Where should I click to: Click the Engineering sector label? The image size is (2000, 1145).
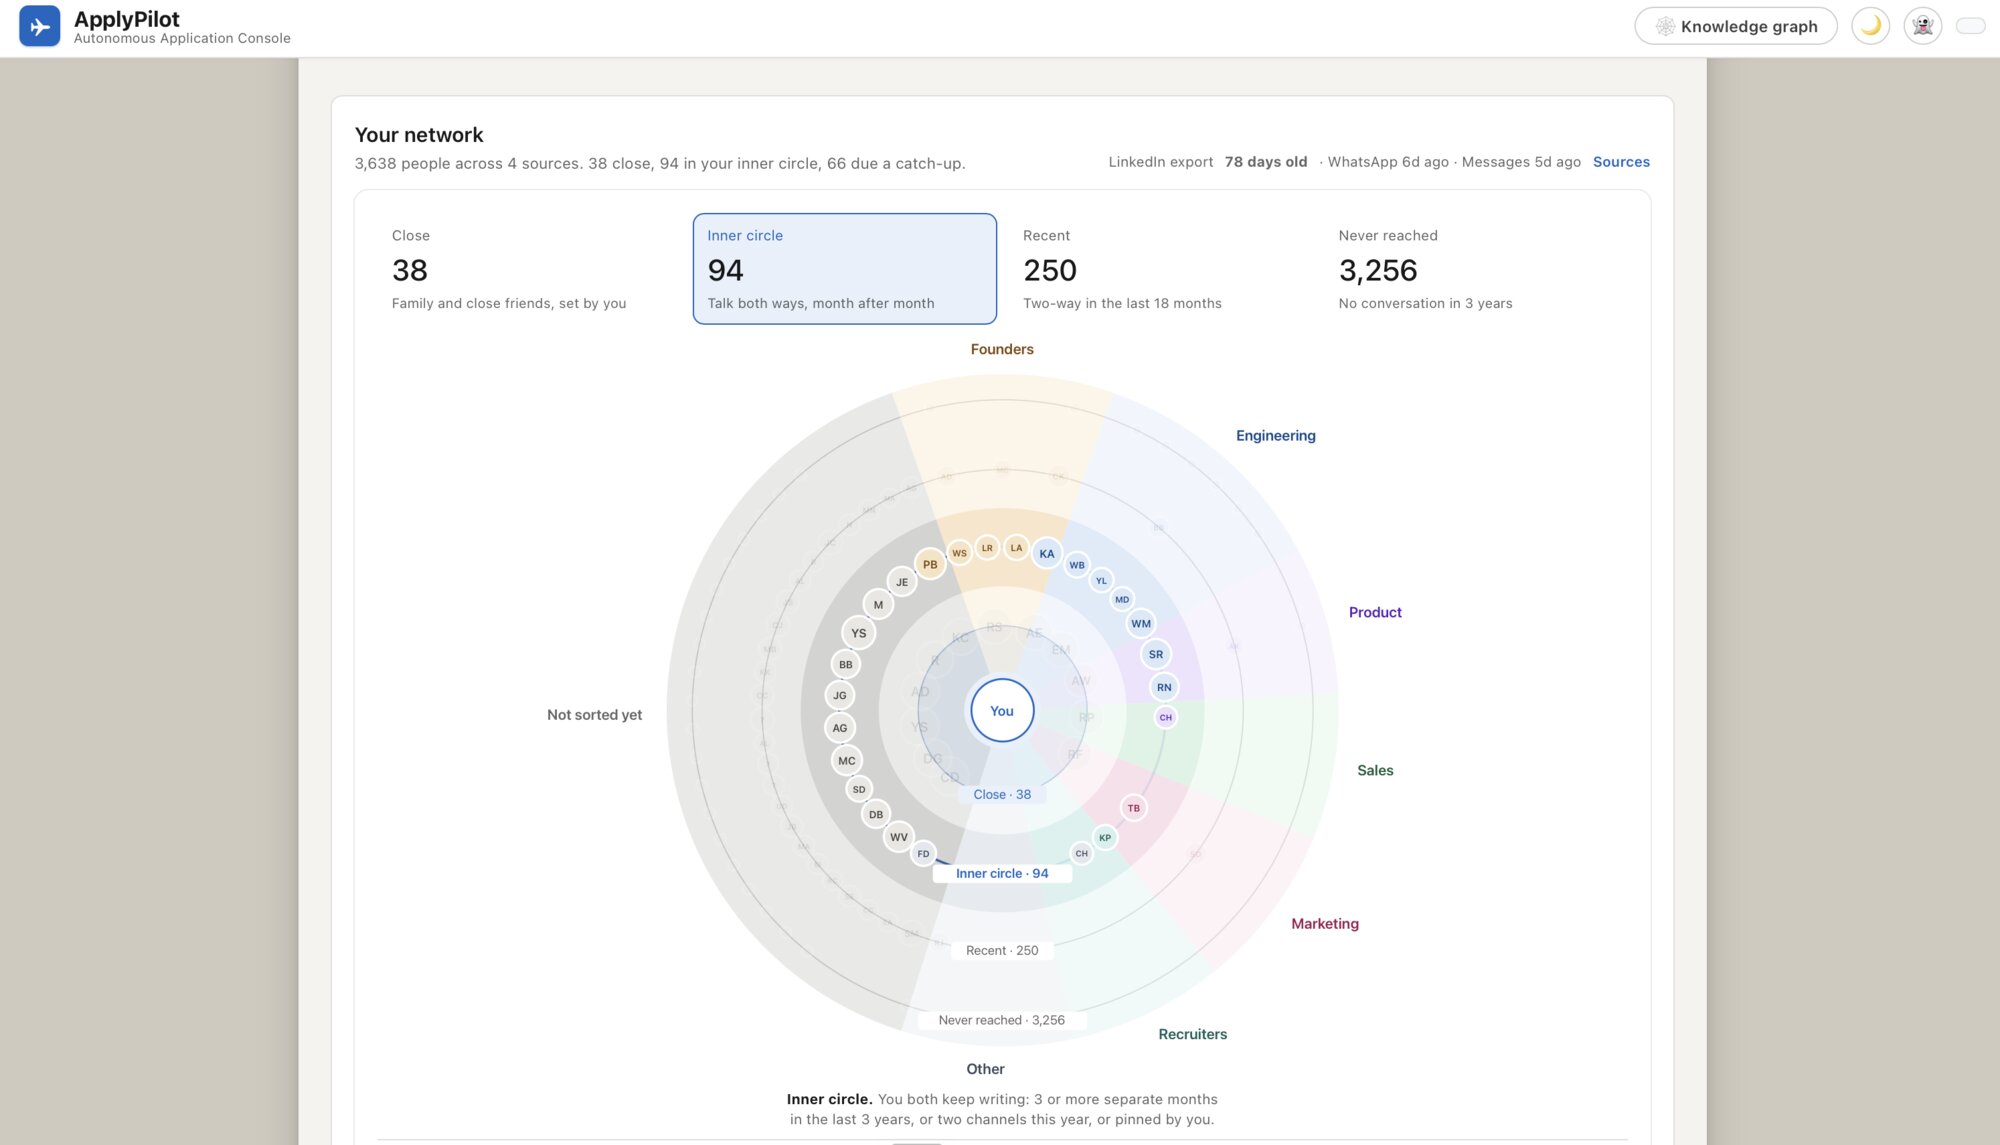(1276, 436)
